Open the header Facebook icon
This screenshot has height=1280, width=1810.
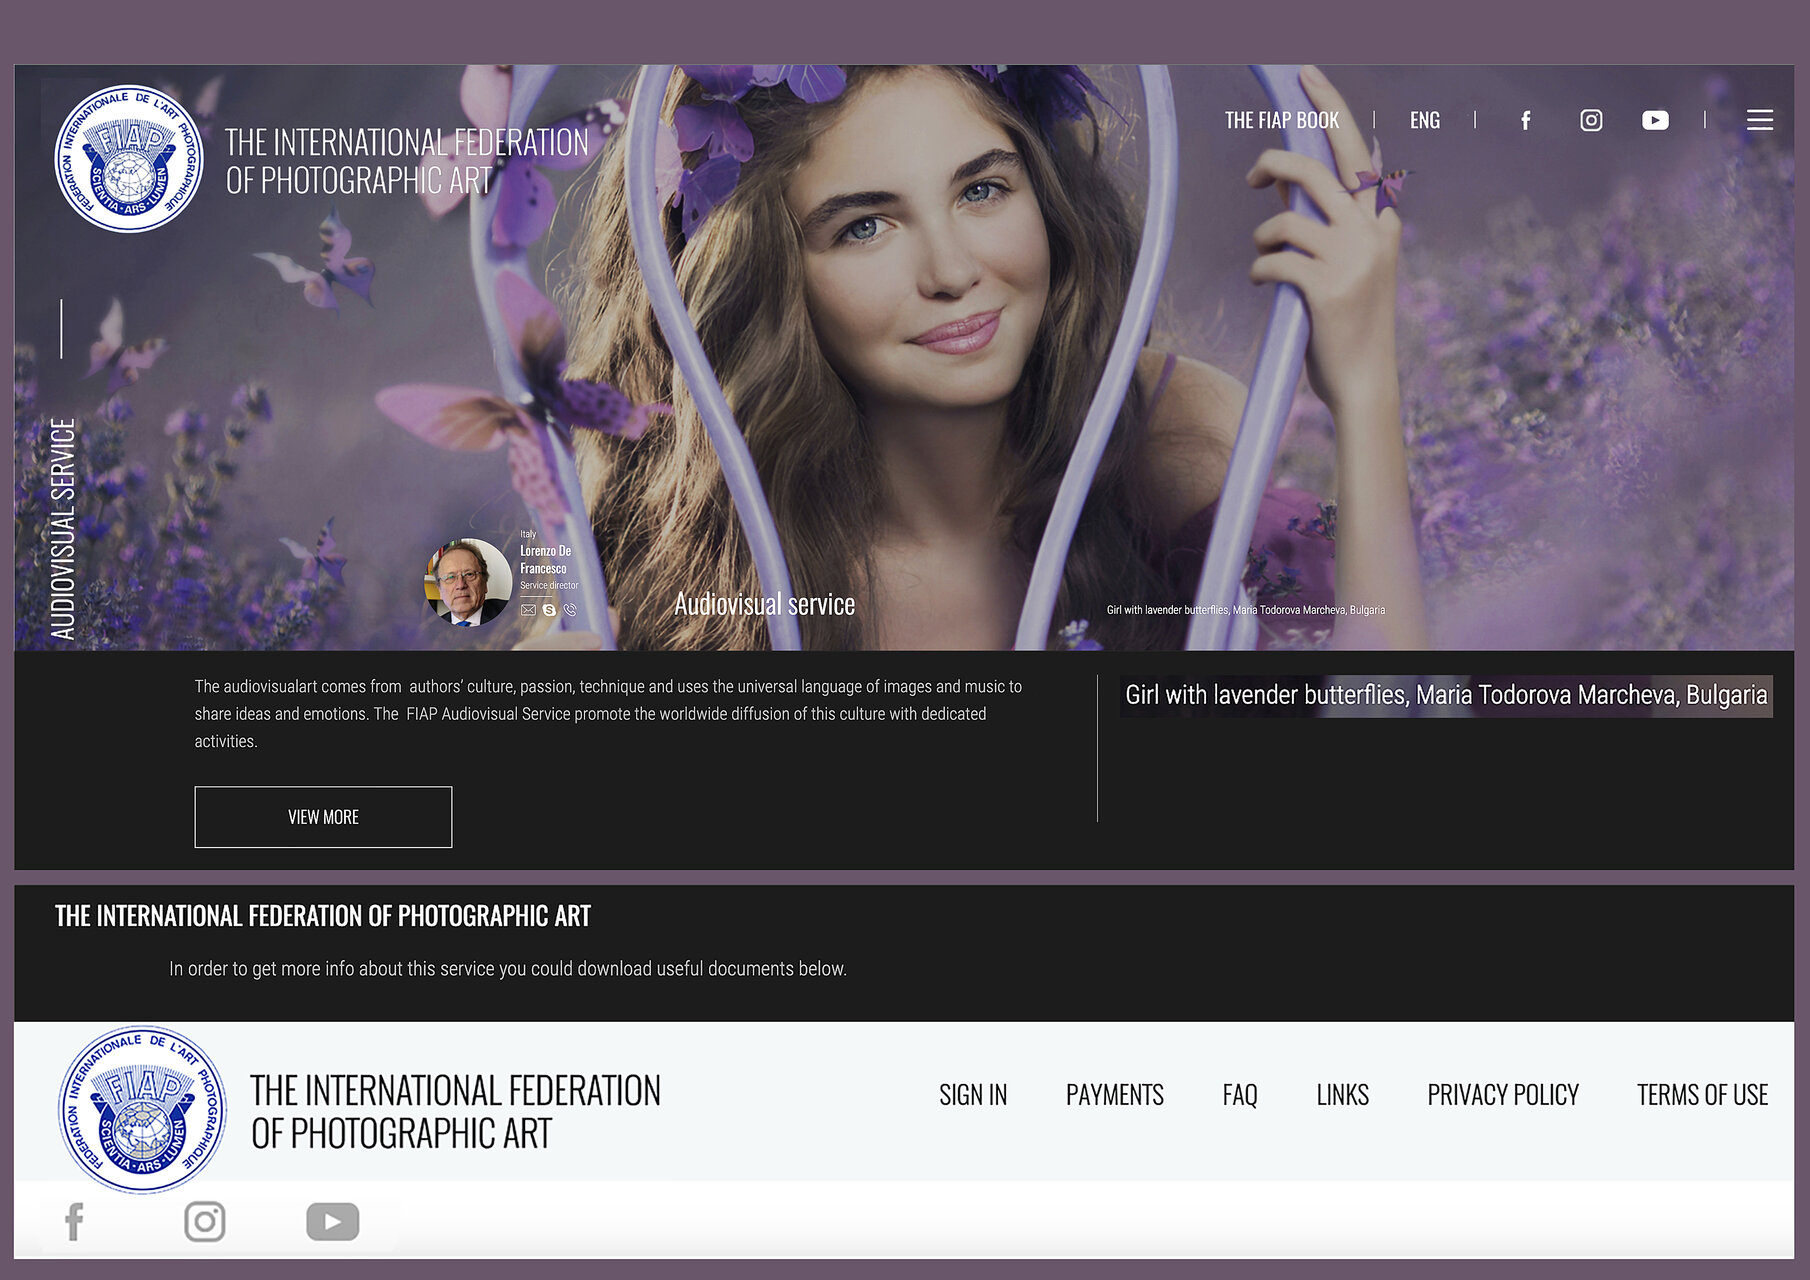tap(1525, 121)
